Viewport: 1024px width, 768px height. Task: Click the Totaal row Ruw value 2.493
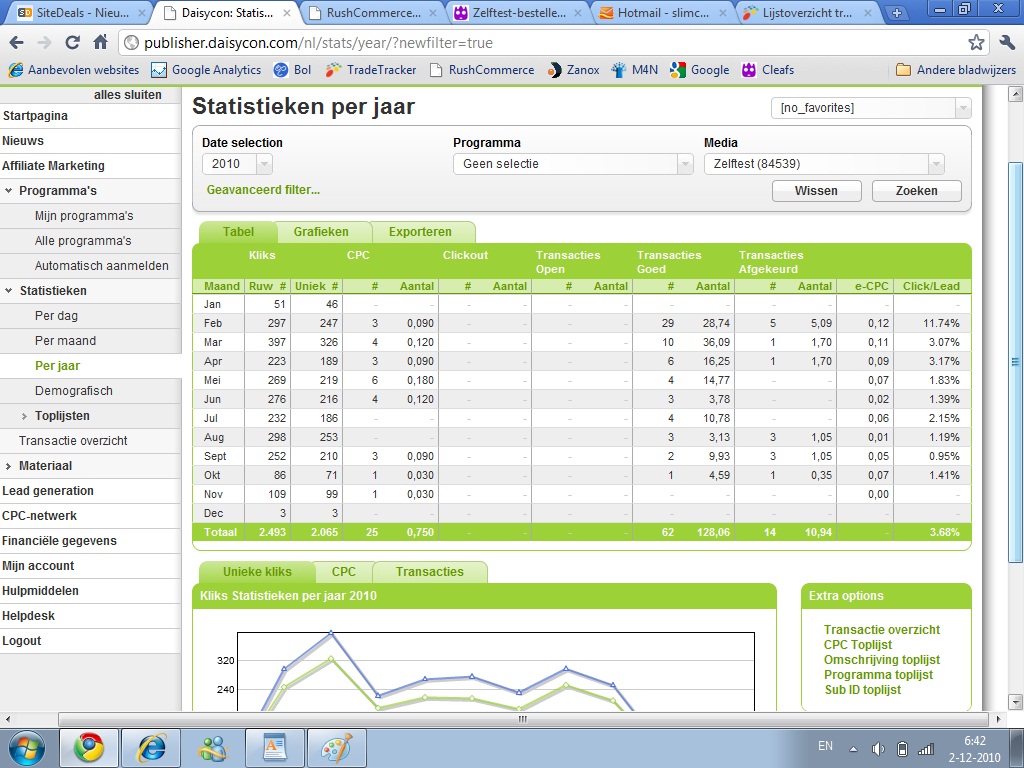click(x=272, y=532)
